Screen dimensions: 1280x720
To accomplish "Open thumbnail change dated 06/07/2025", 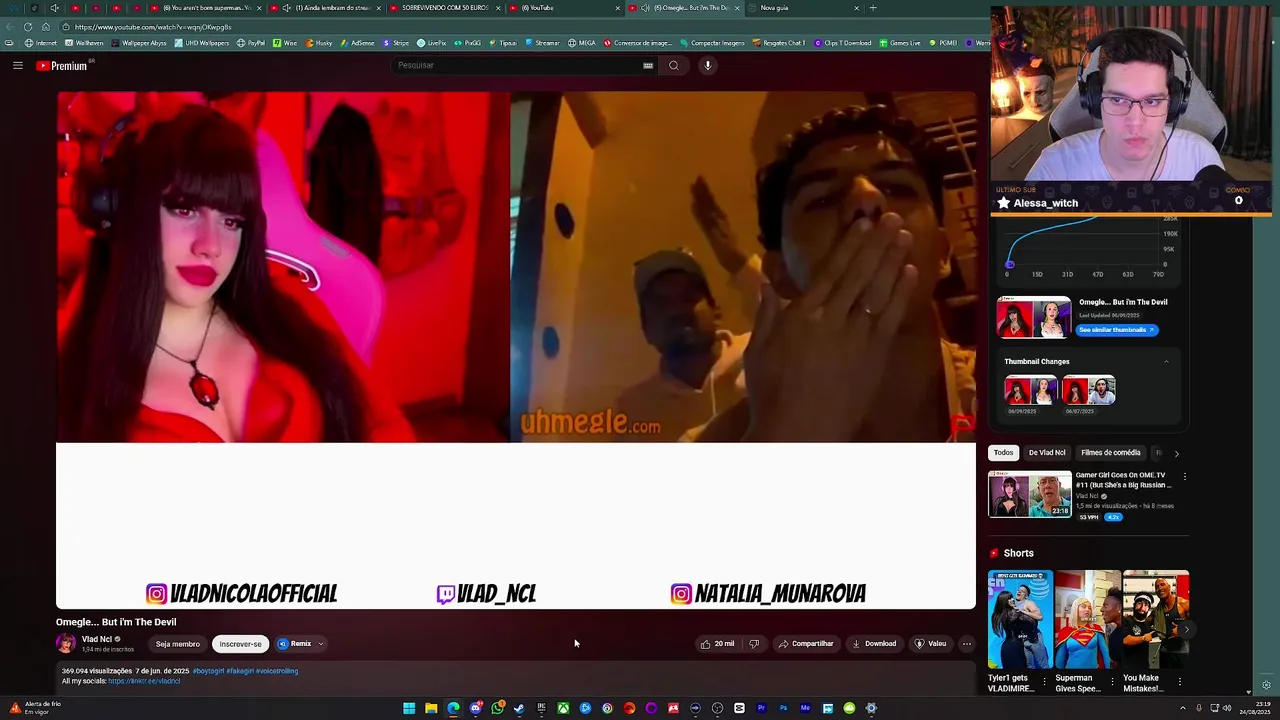I will [1089, 390].
